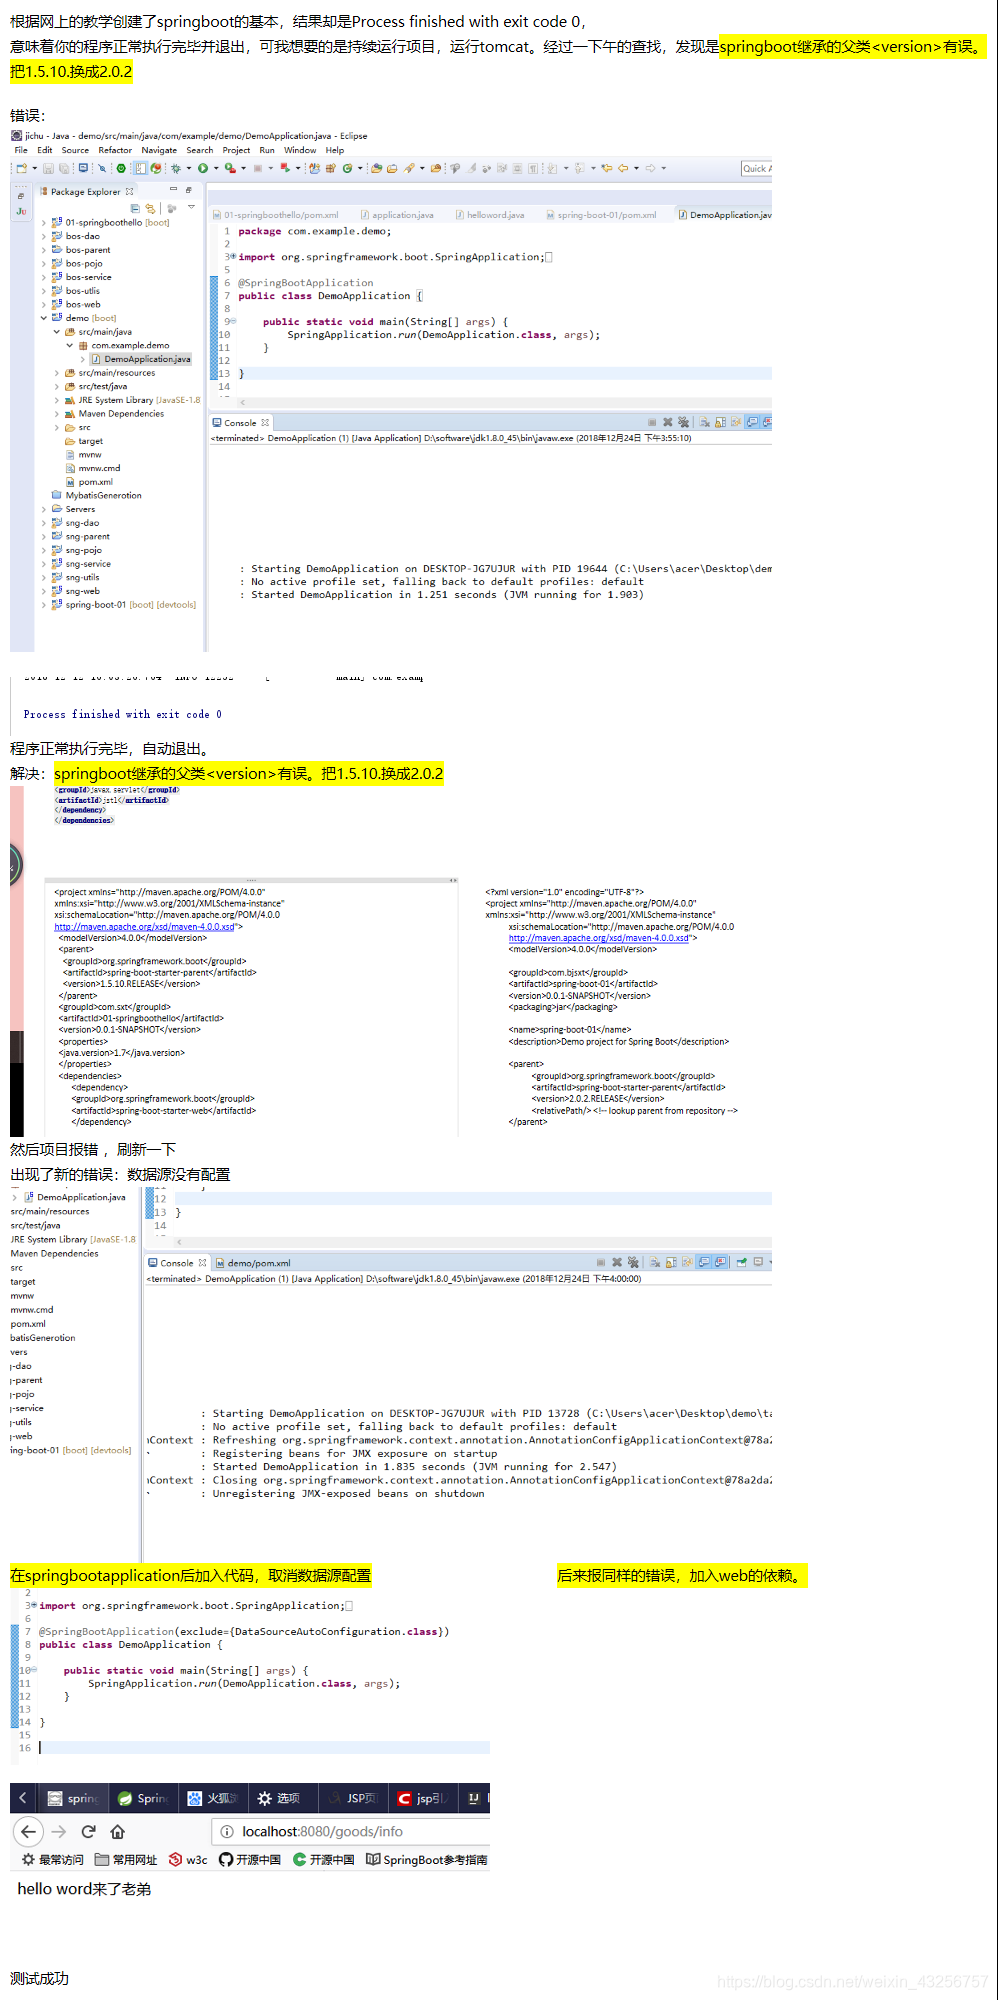This screenshot has height=2000, width=998.
Task: Select DemoApplication.java in Package Explorer
Action: point(140,359)
